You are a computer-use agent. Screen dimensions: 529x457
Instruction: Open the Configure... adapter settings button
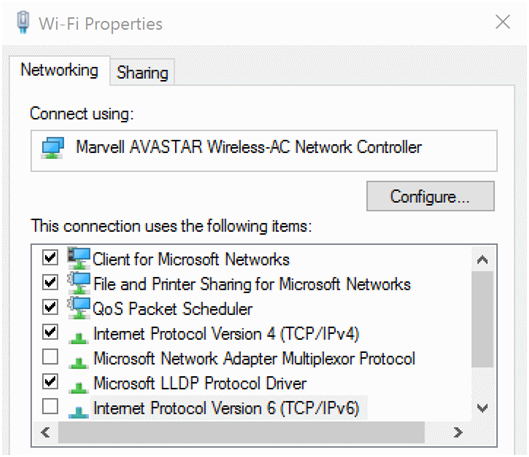[x=430, y=196]
